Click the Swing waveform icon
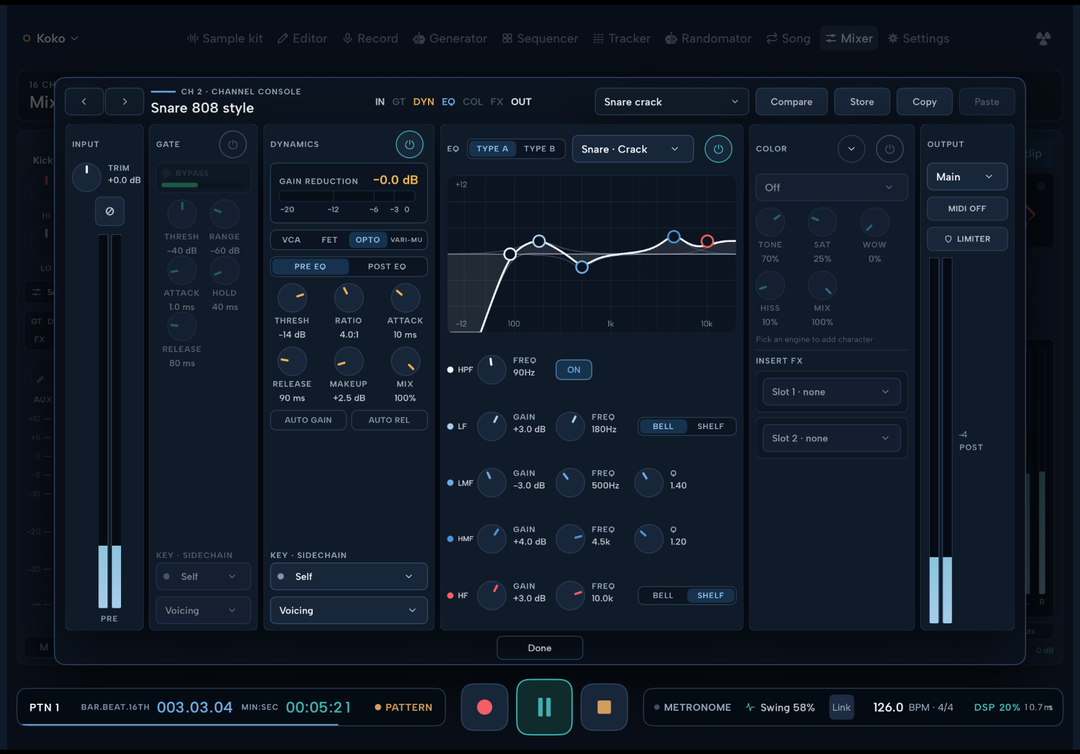Image resolution: width=1080 pixels, height=754 pixels. pos(750,707)
